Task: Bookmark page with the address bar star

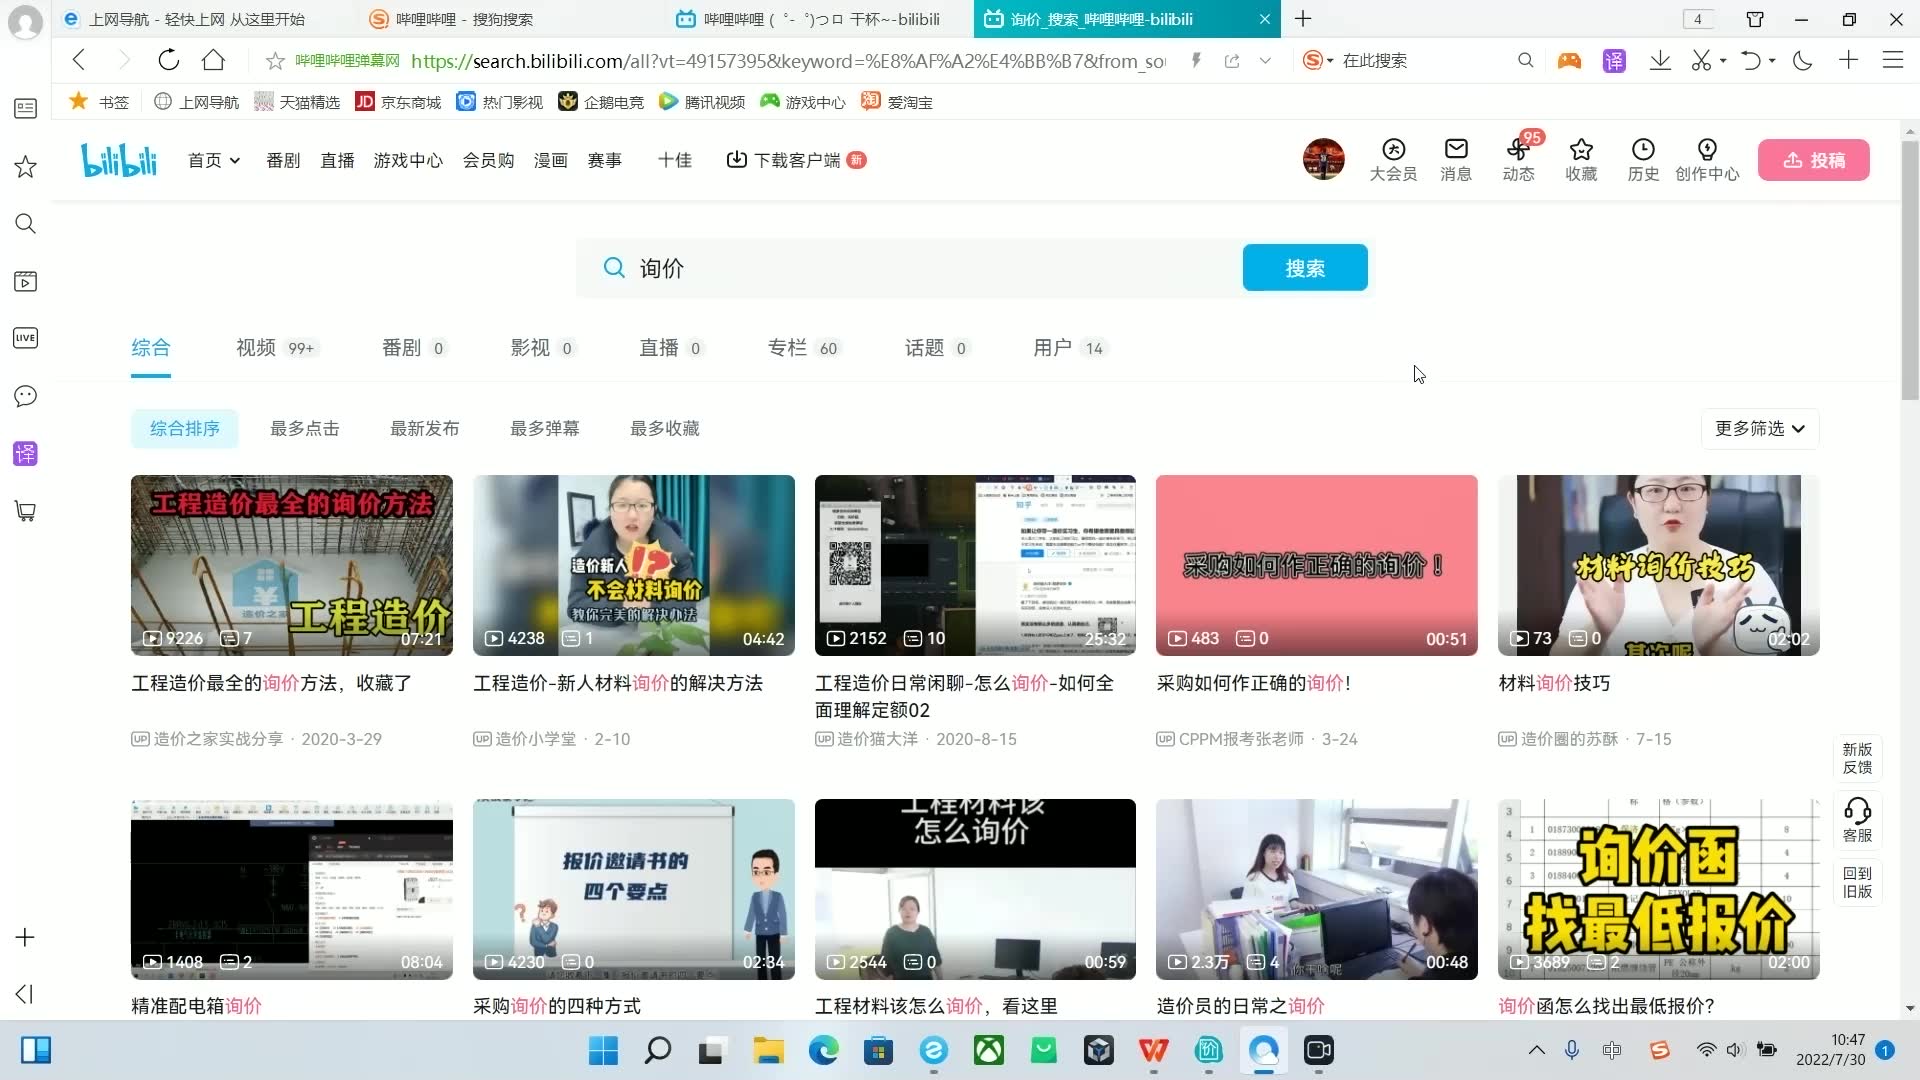Action: click(x=275, y=61)
